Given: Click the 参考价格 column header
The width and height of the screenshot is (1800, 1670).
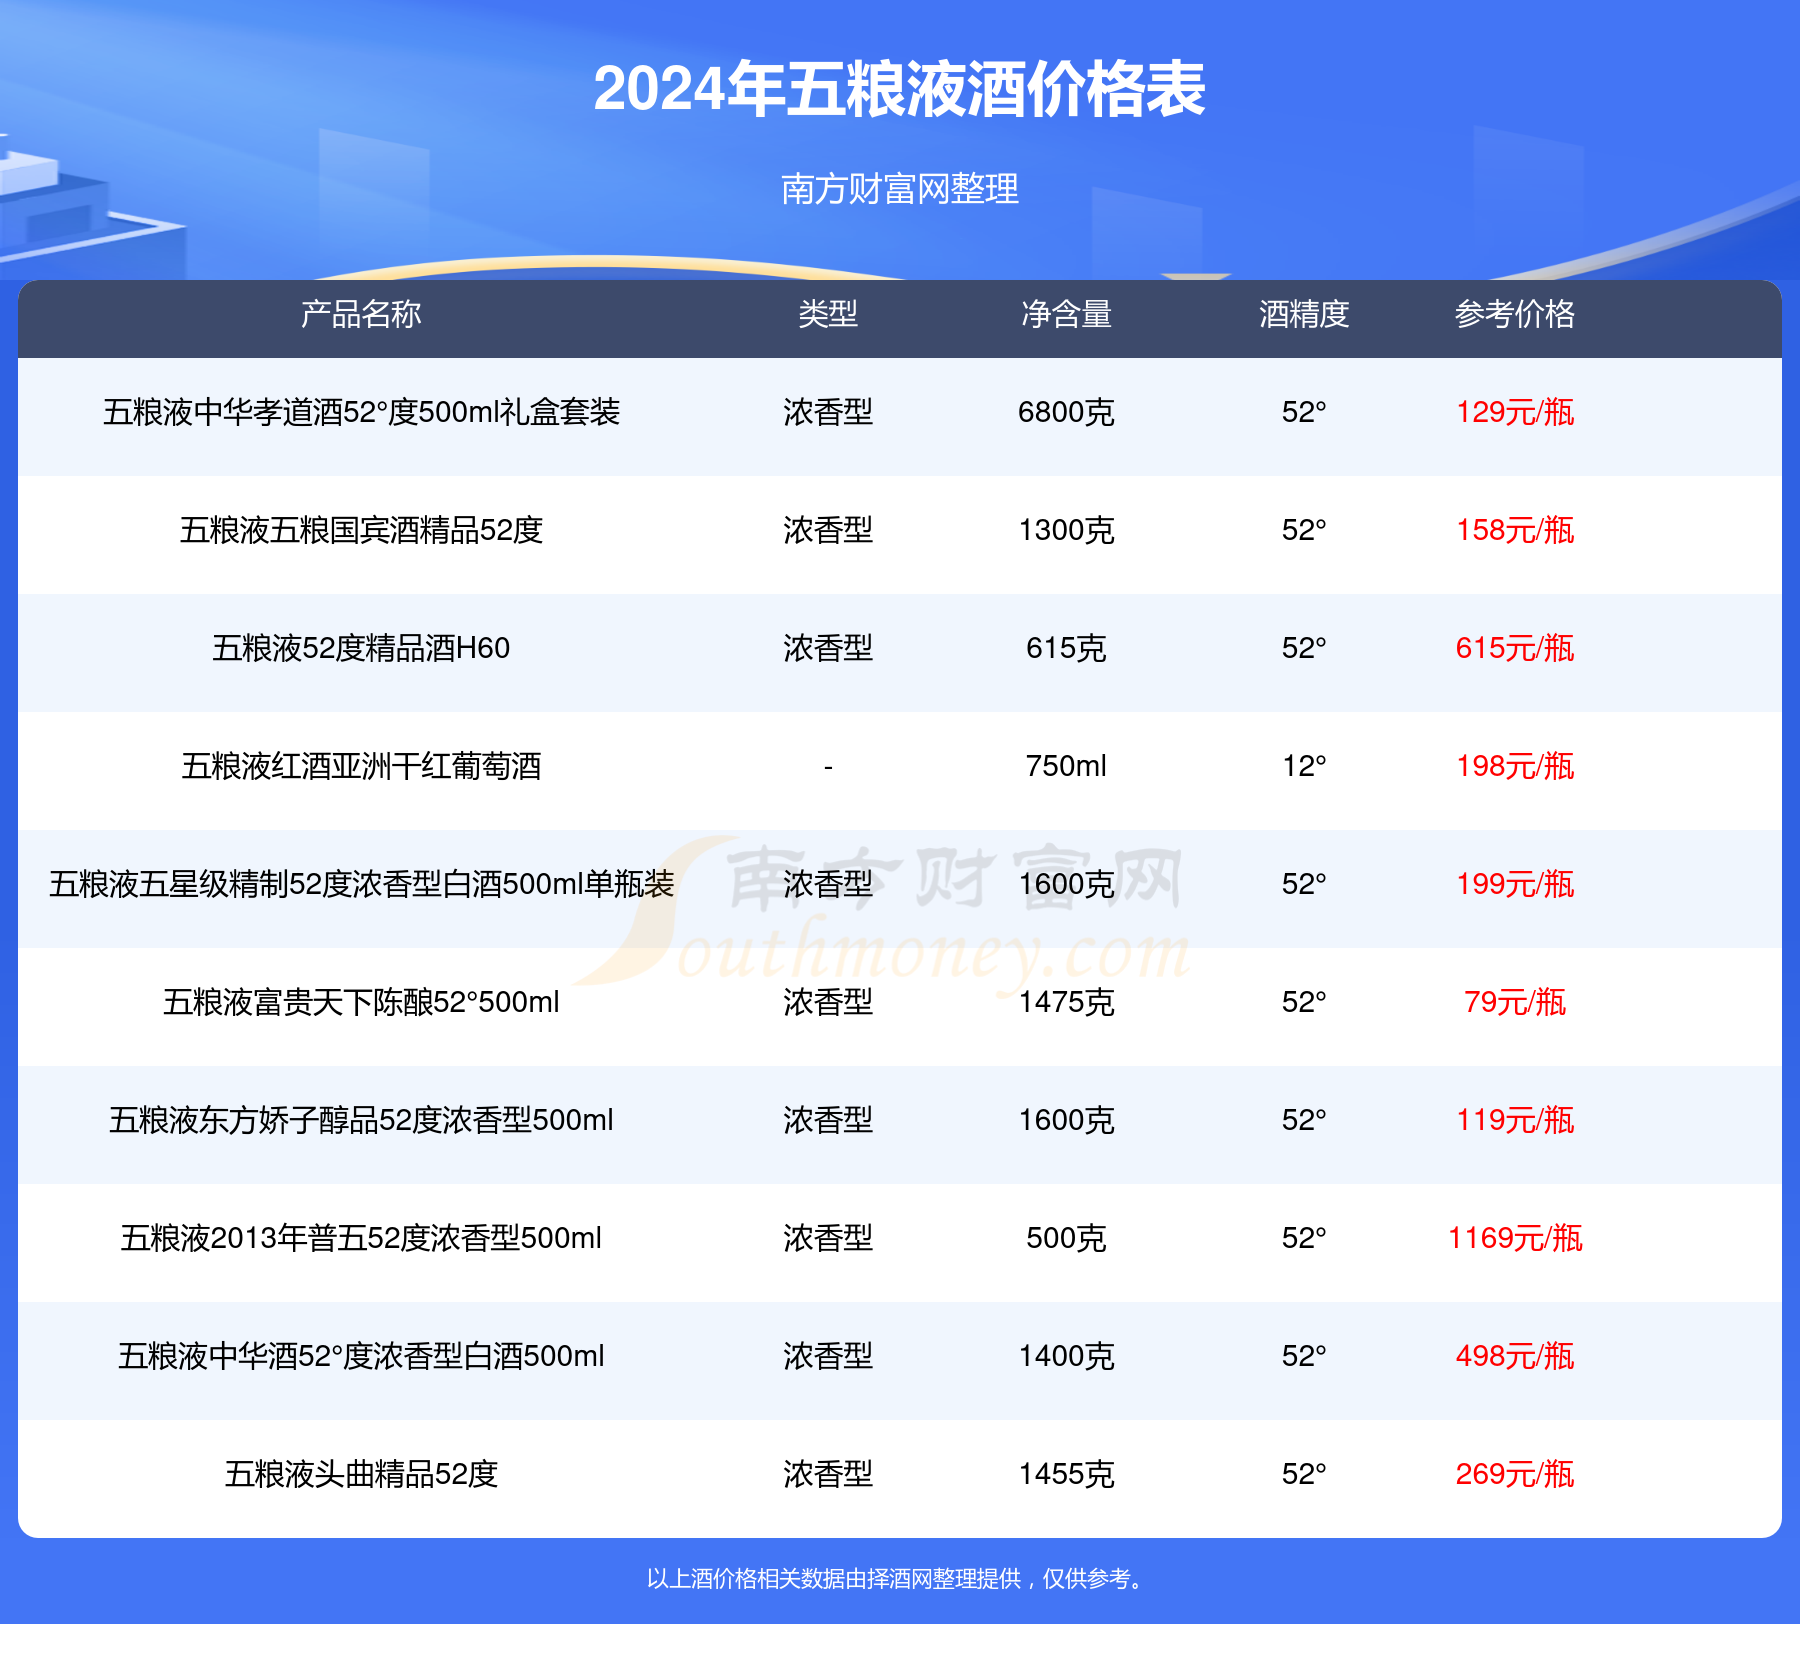Looking at the screenshot, I should tap(1515, 314).
